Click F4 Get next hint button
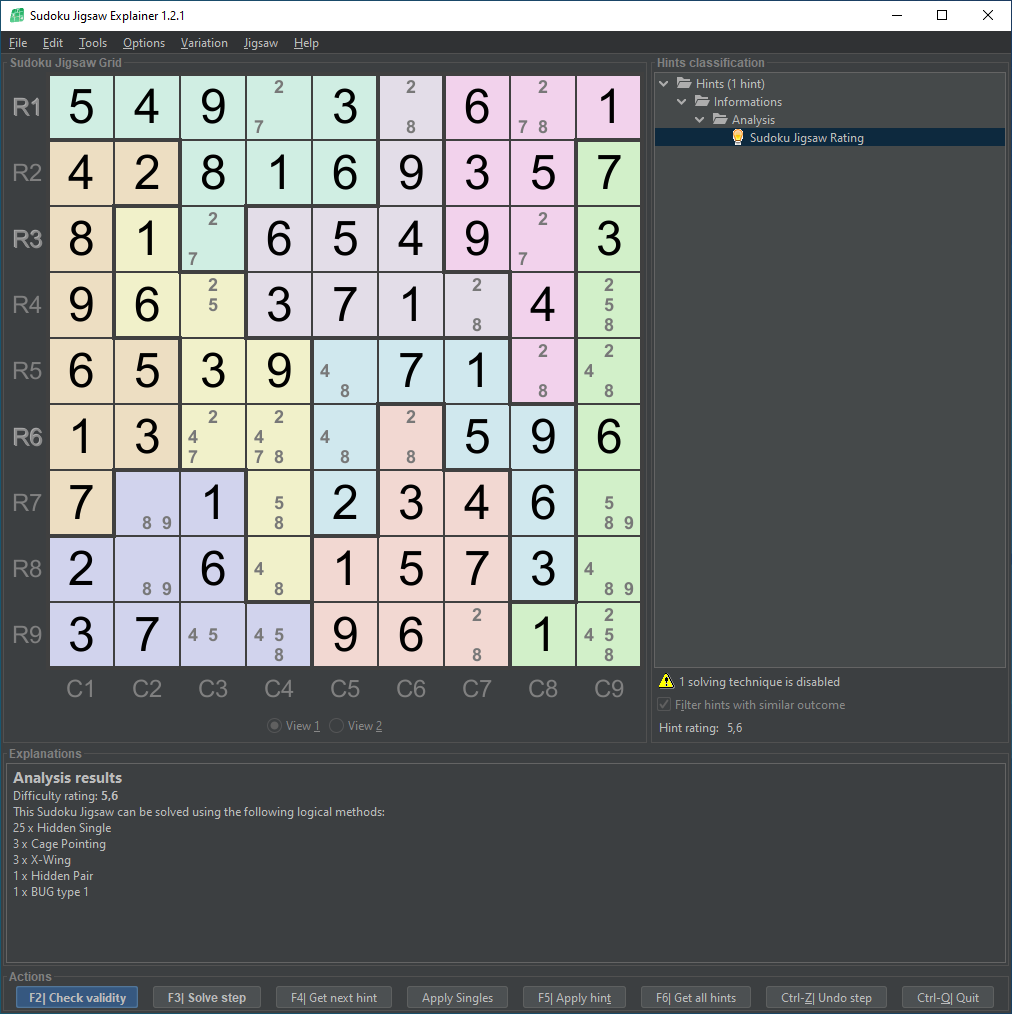The width and height of the screenshot is (1012, 1014). click(334, 997)
